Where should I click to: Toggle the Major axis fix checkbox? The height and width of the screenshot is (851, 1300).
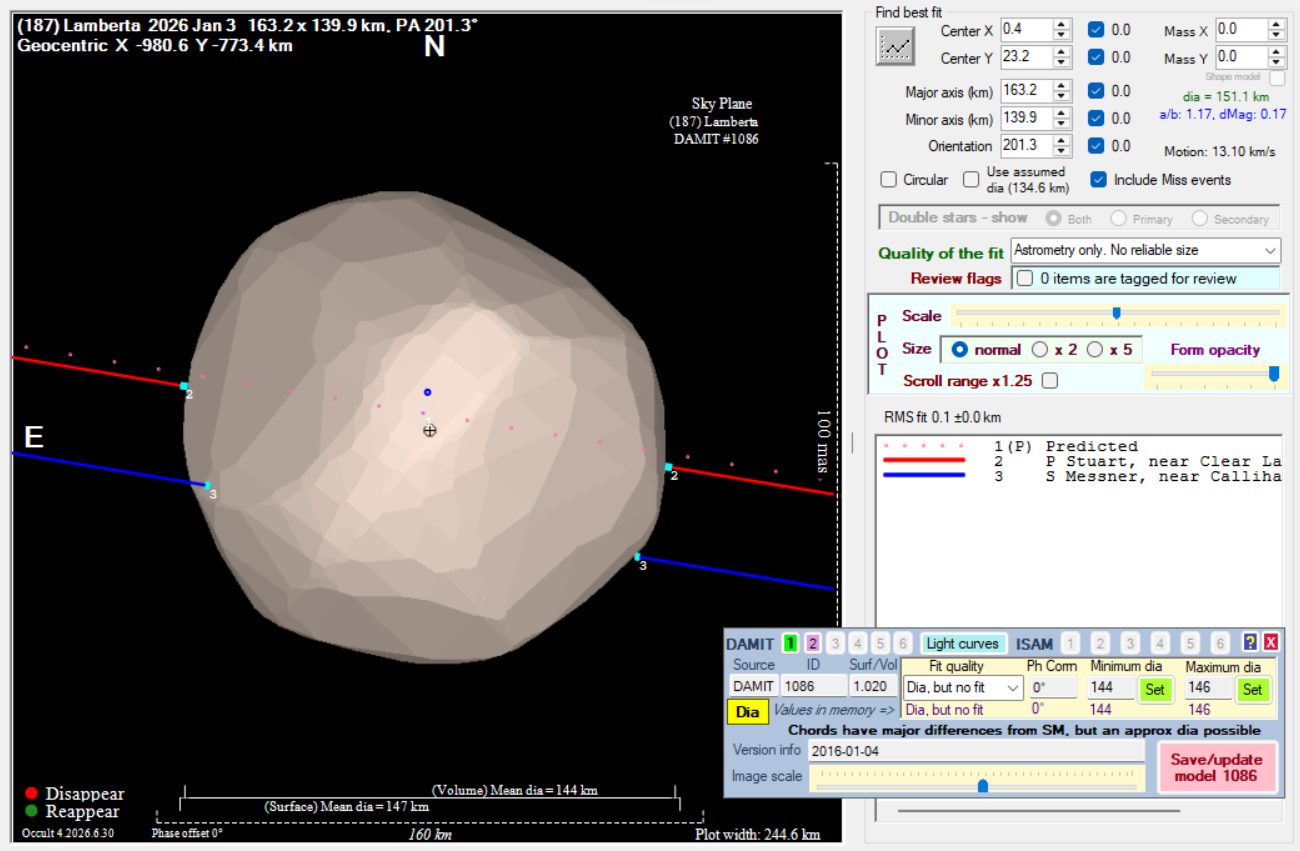pos(1097,91)
